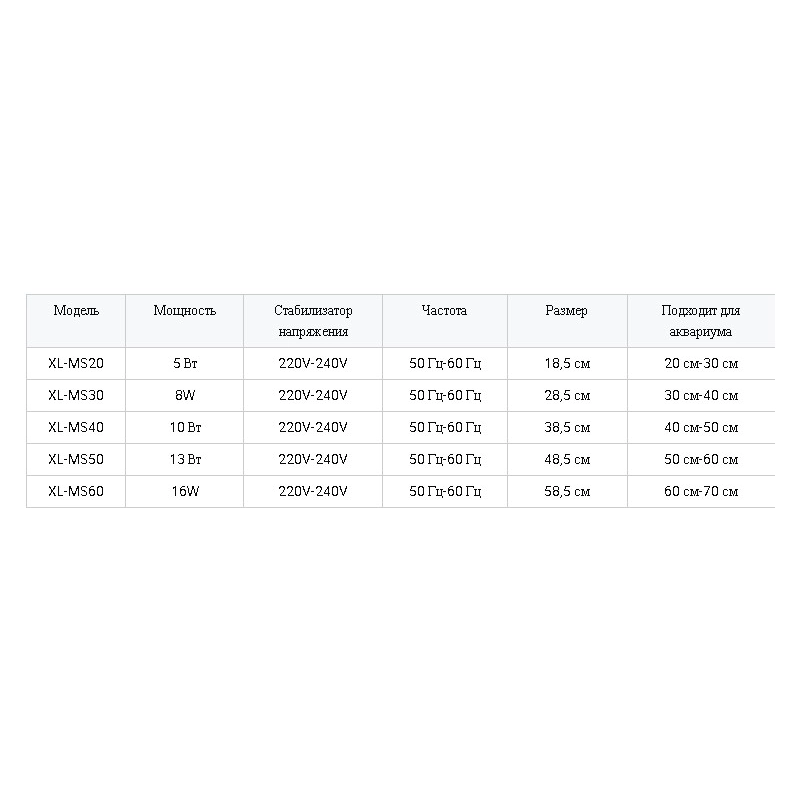Click the 10 Вт power cell
Screen dimensions: 800x800
pyautogui.click(x=185, y=427)
